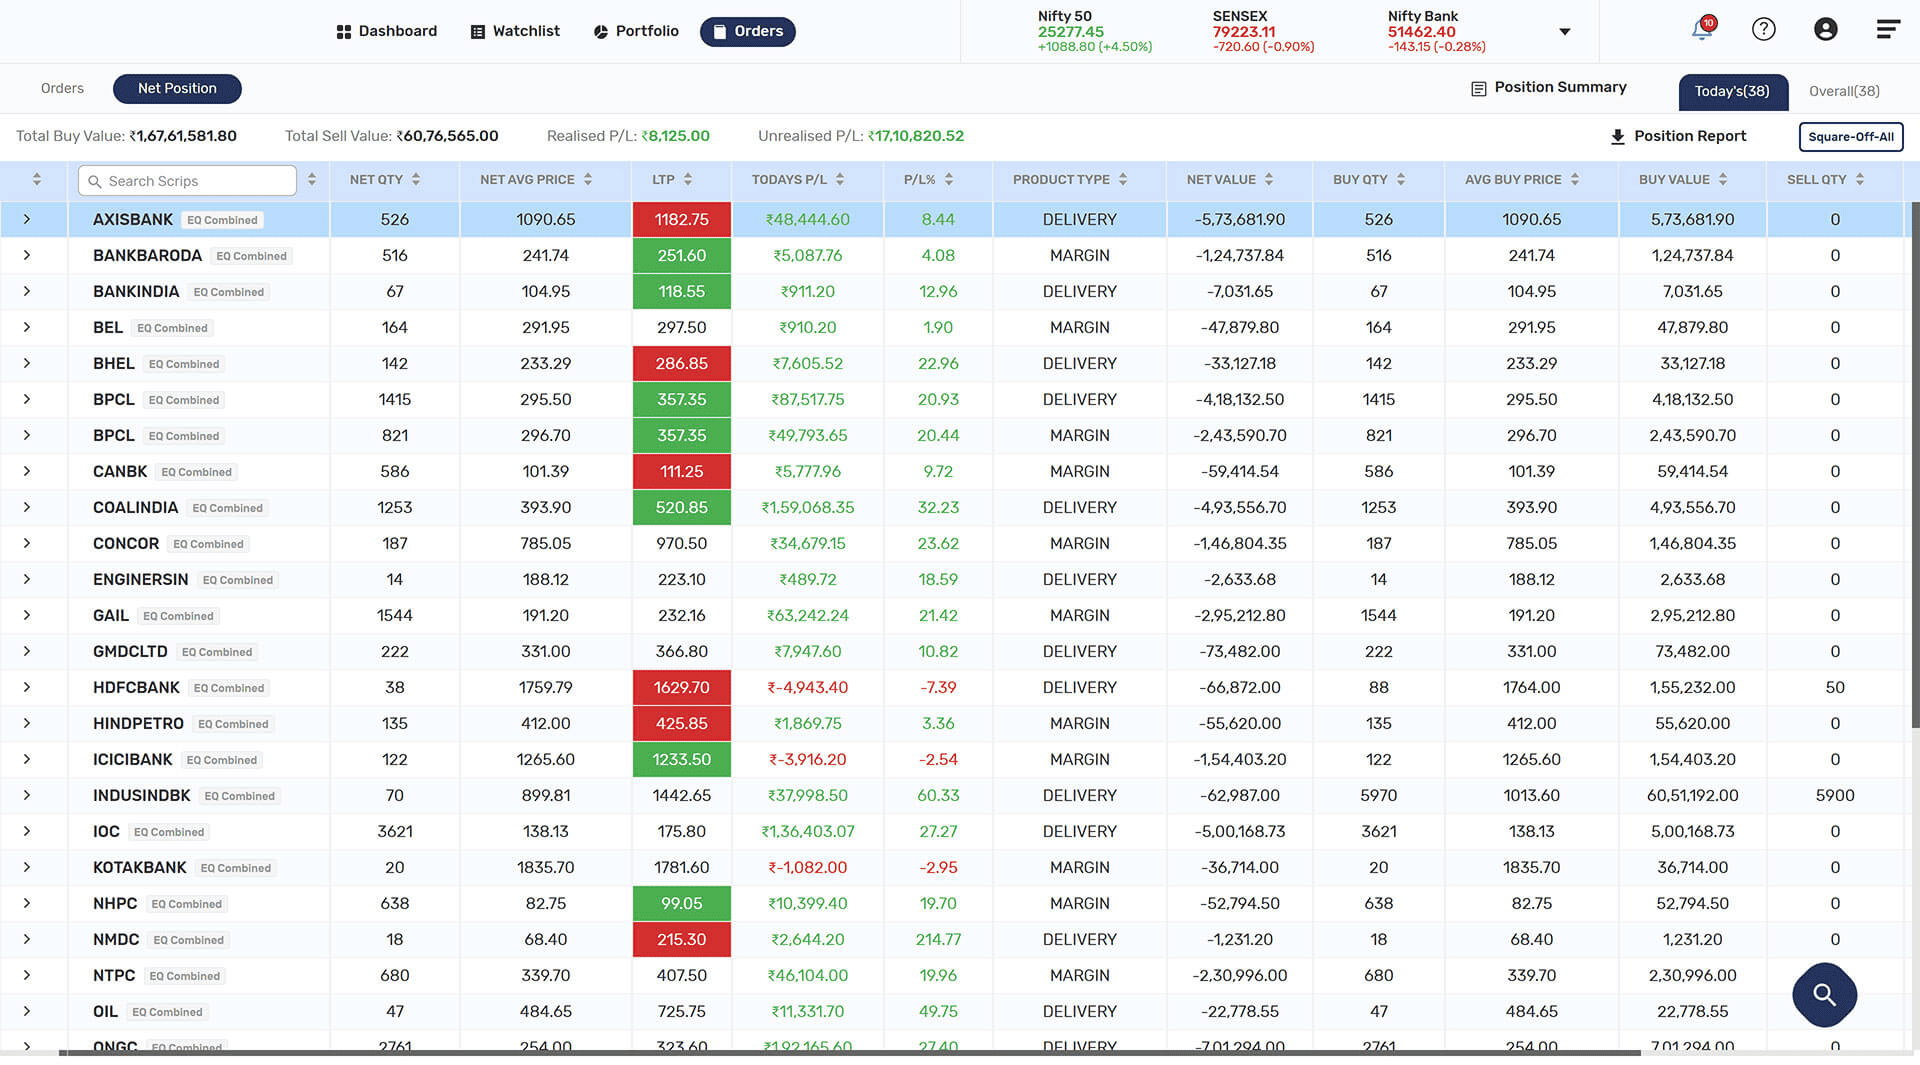Sort by LTP column arrows
1920x1065 pixels.
[688, 180]
